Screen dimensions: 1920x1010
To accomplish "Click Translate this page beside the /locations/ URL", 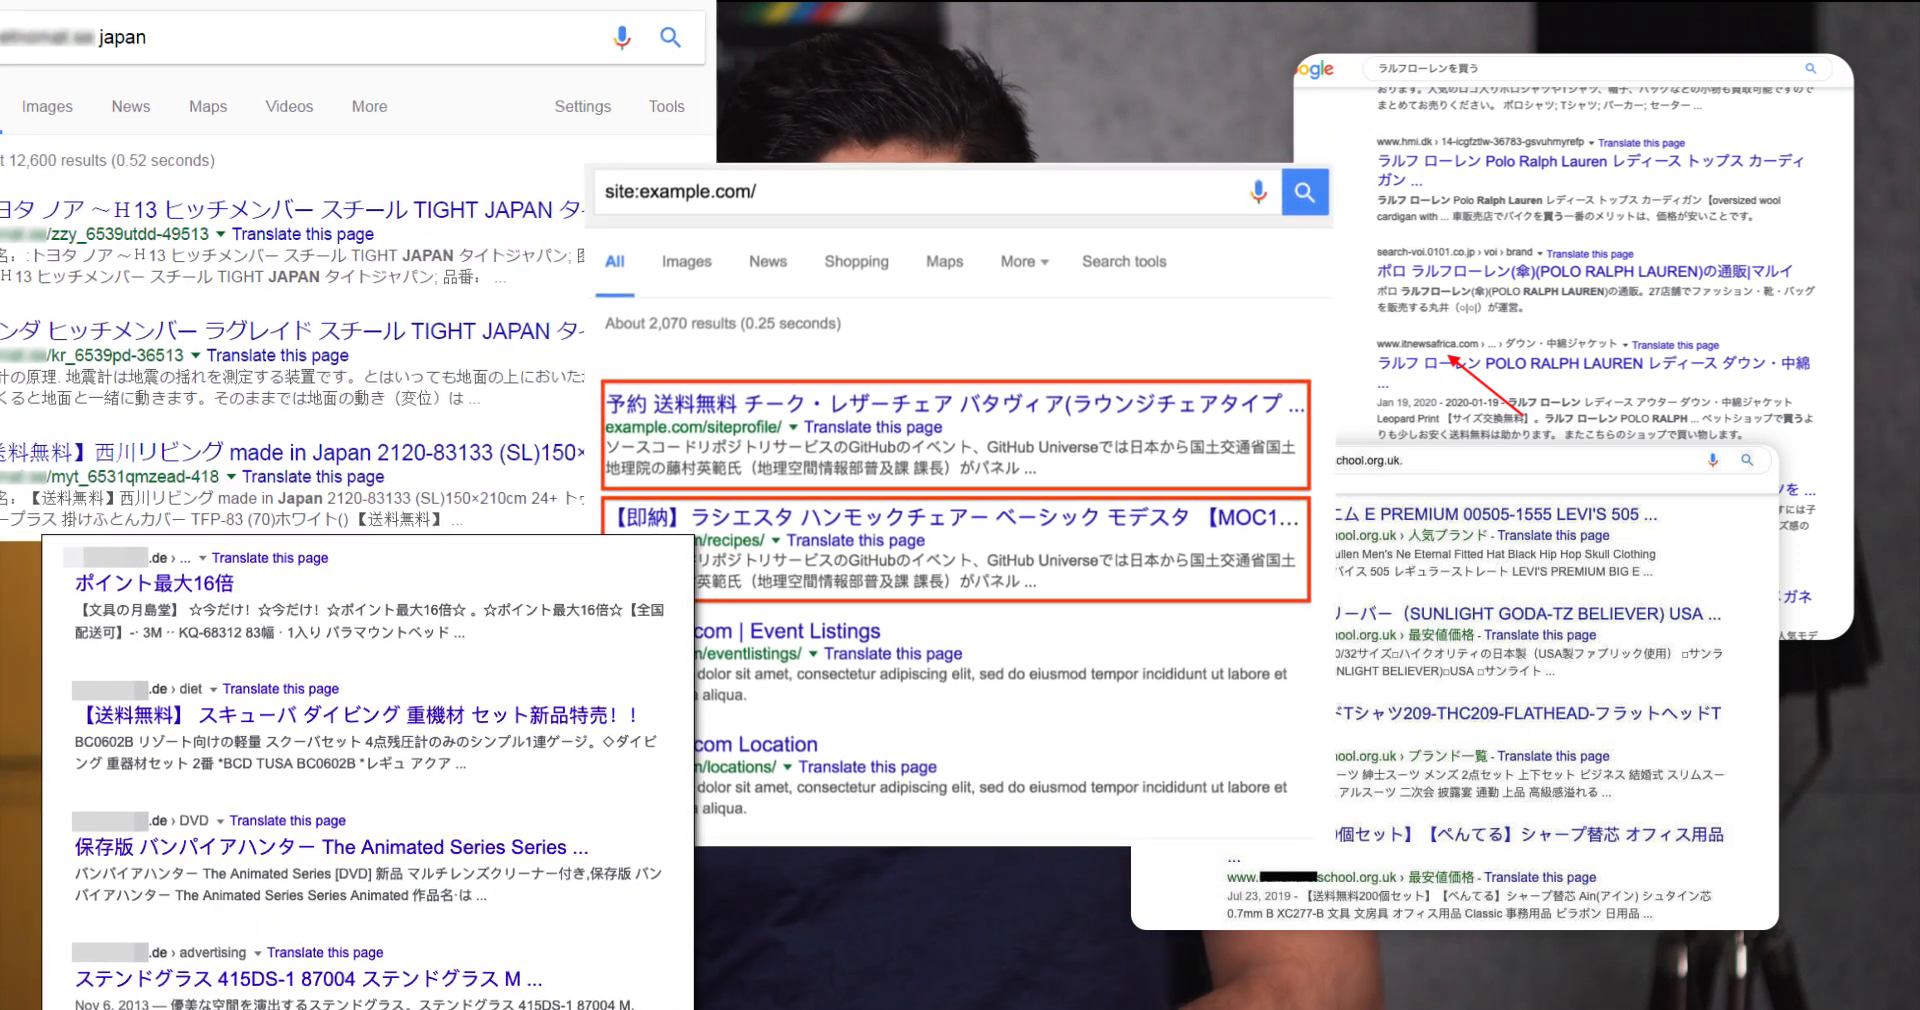I will click(868, 767).
